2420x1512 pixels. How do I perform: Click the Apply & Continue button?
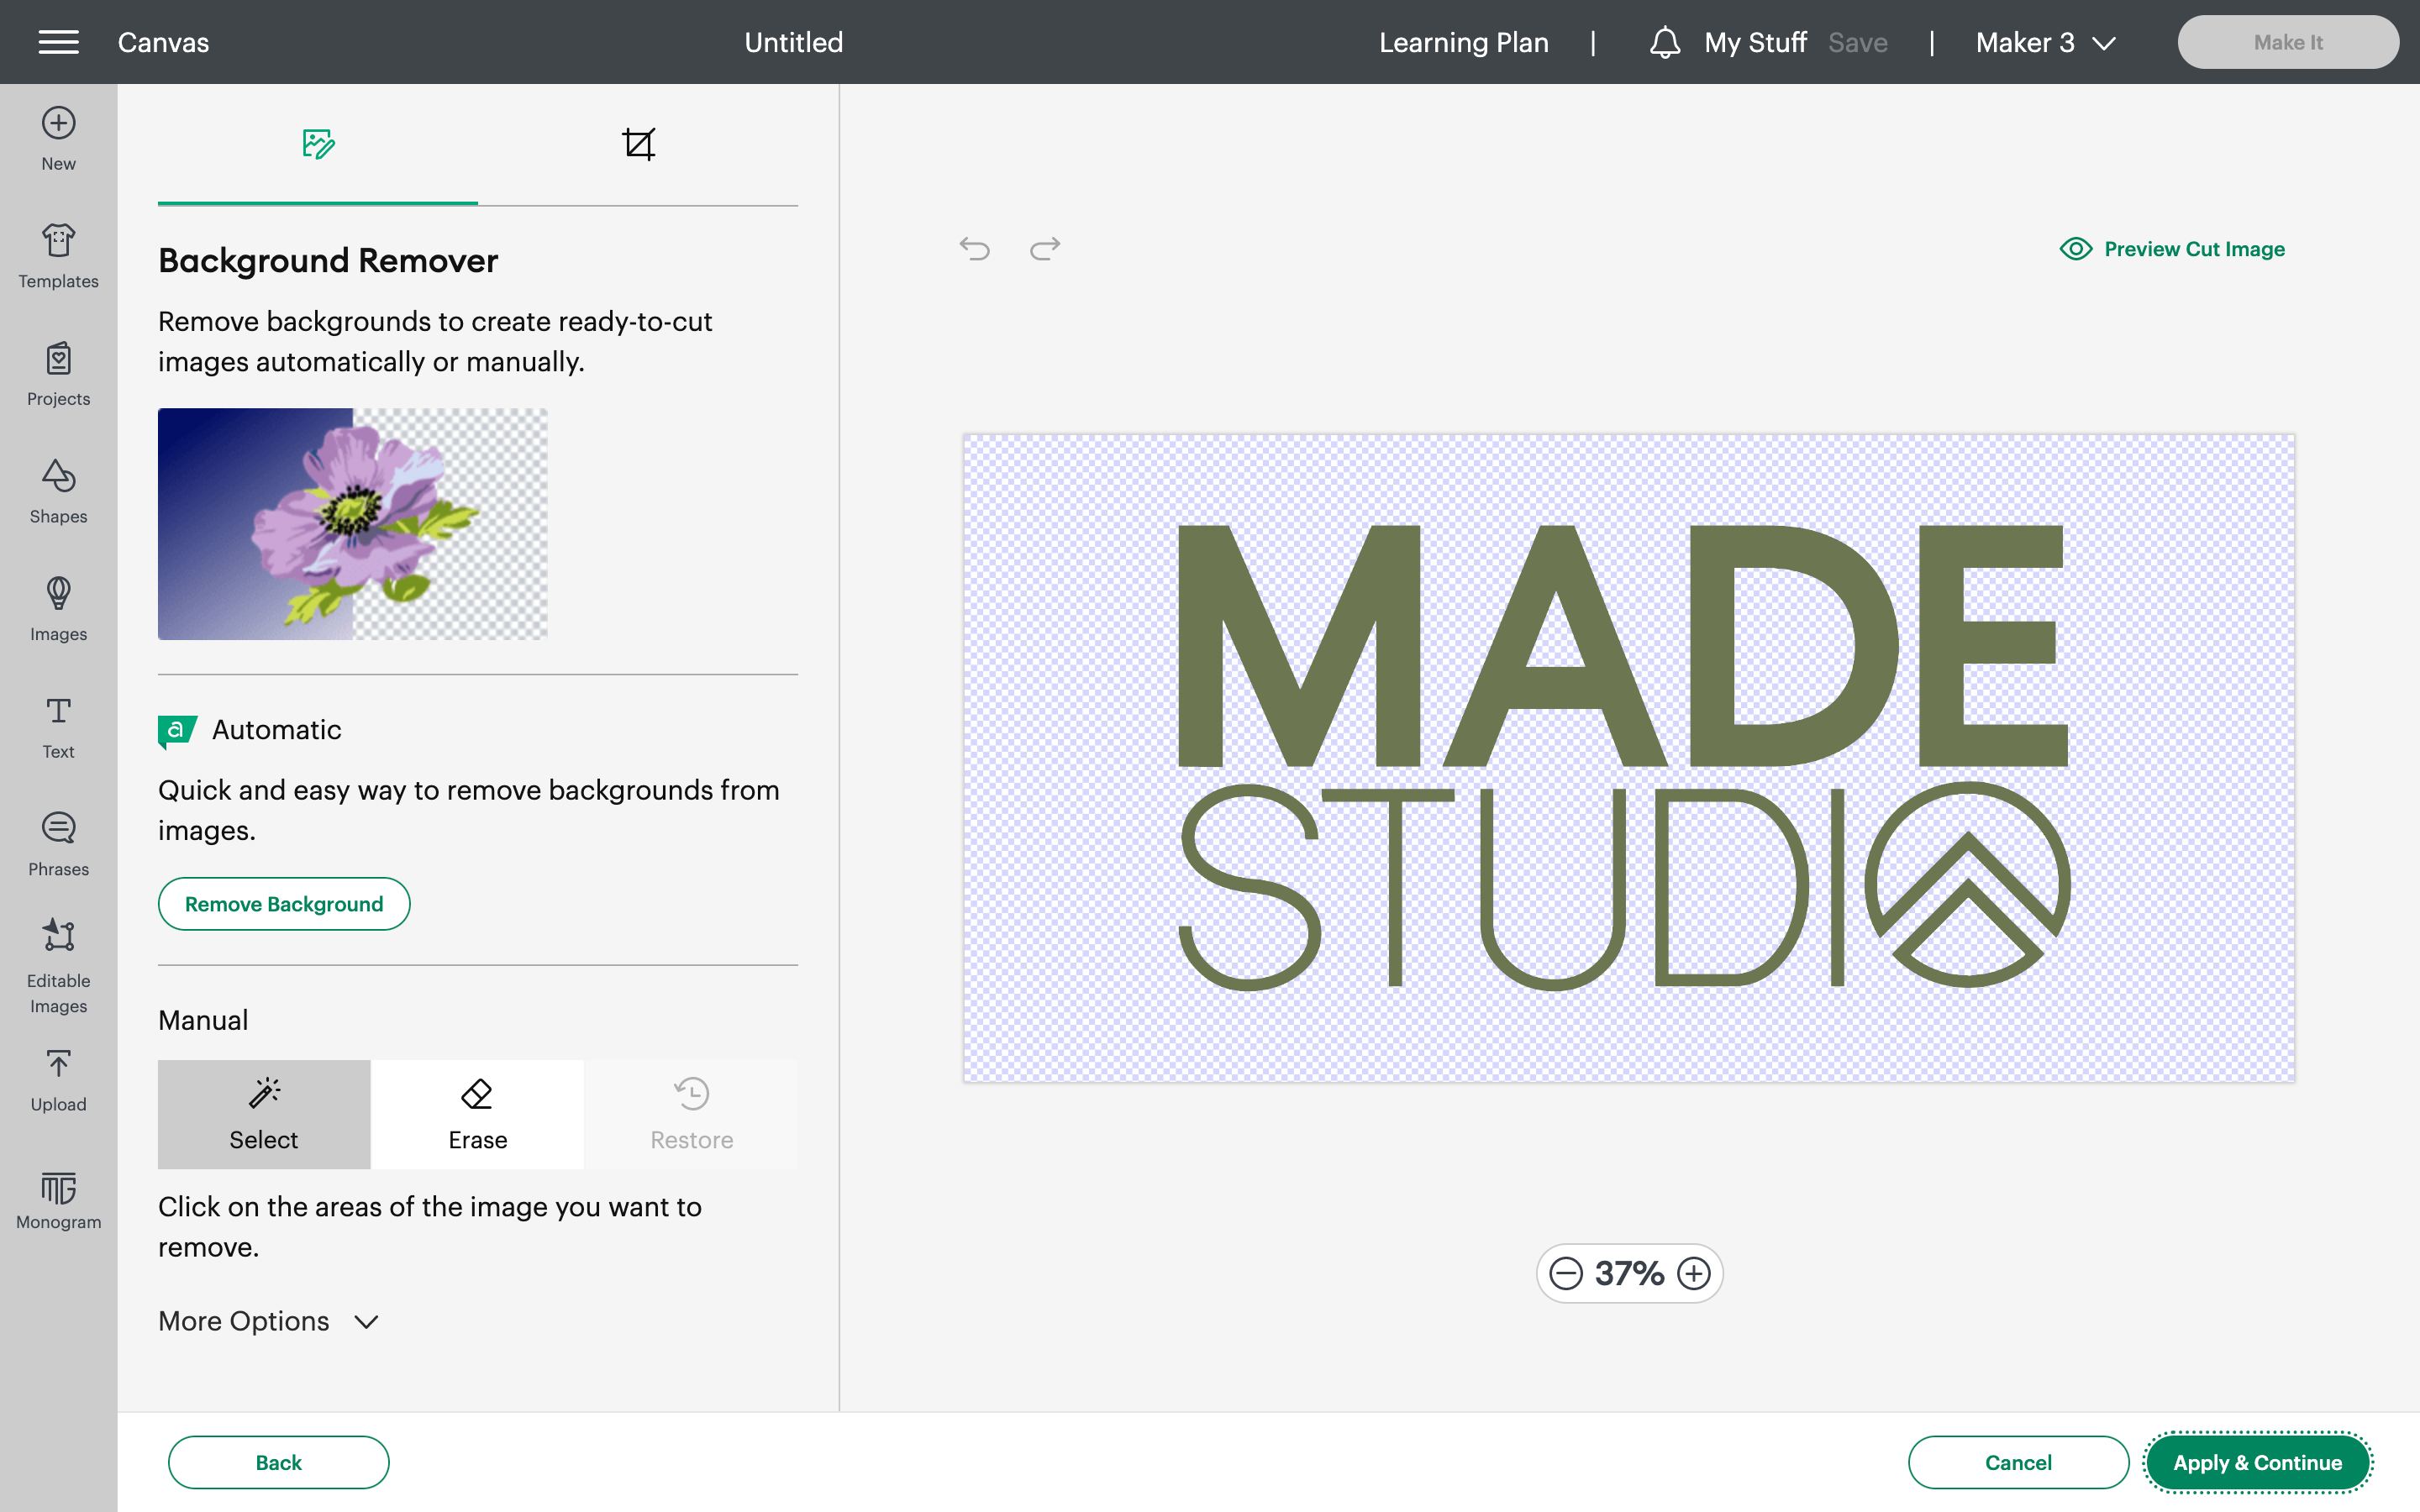2256,1462
